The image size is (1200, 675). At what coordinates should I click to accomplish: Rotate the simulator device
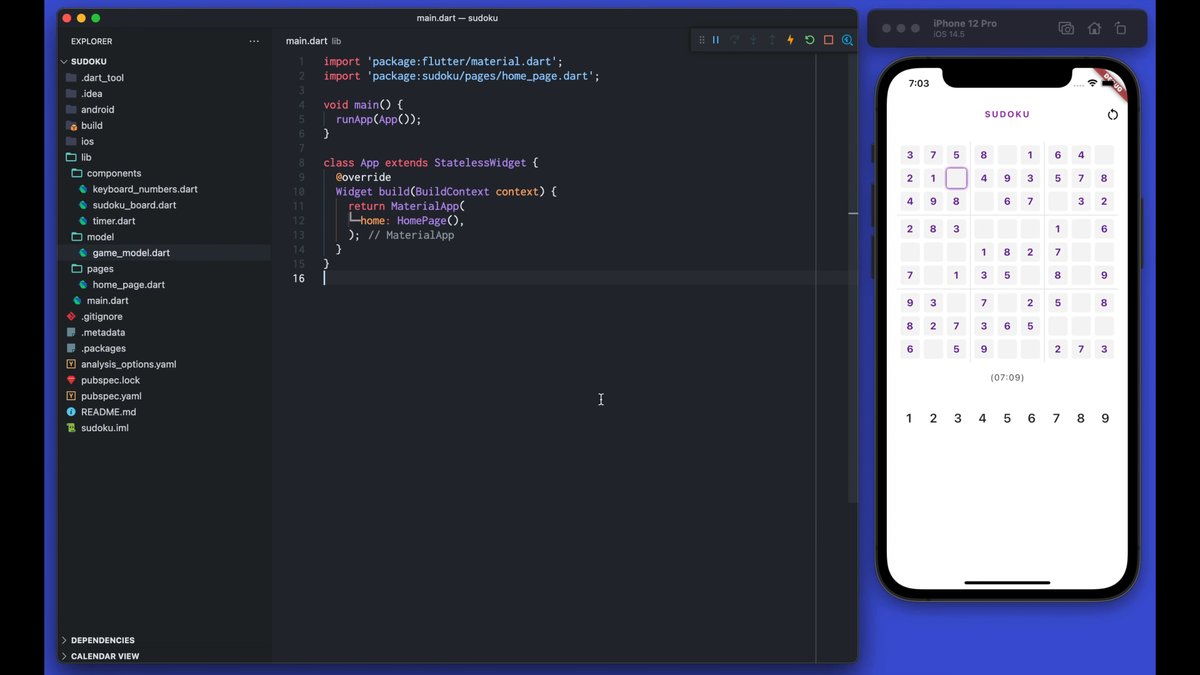(x=1120, y=29)
